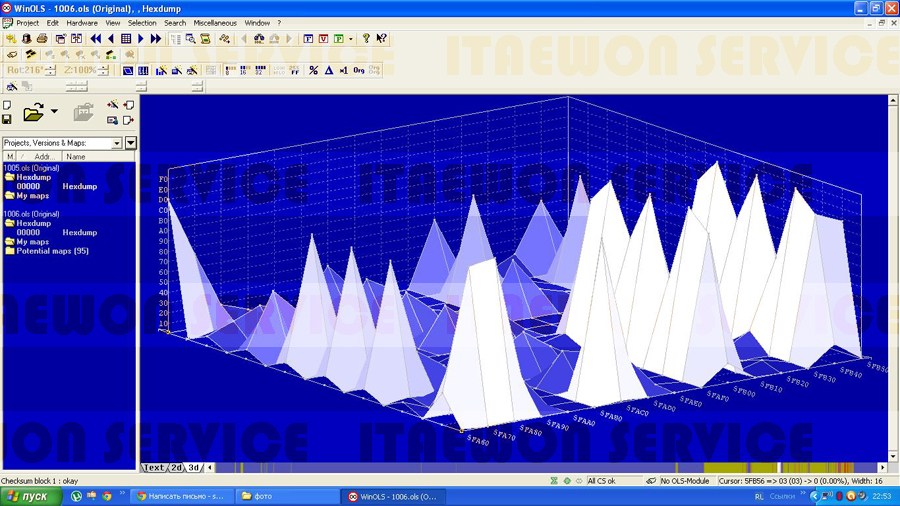This screenshot has height=506, width=900.
Task: Click the save floppy disk icon
Action: coord(7,120)
